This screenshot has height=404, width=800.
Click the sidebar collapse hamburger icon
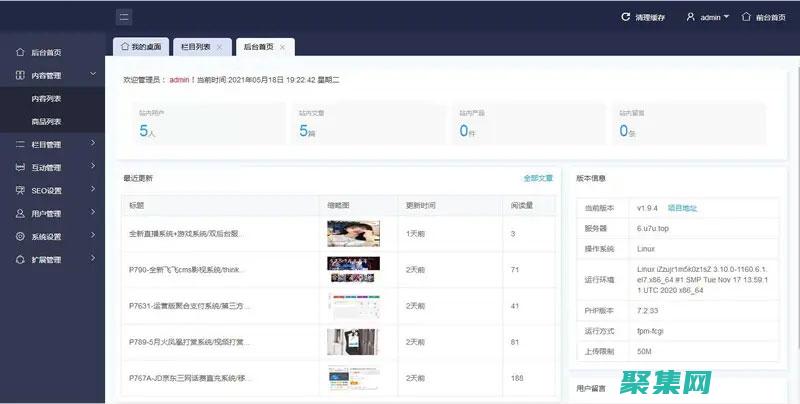[124, 17]
